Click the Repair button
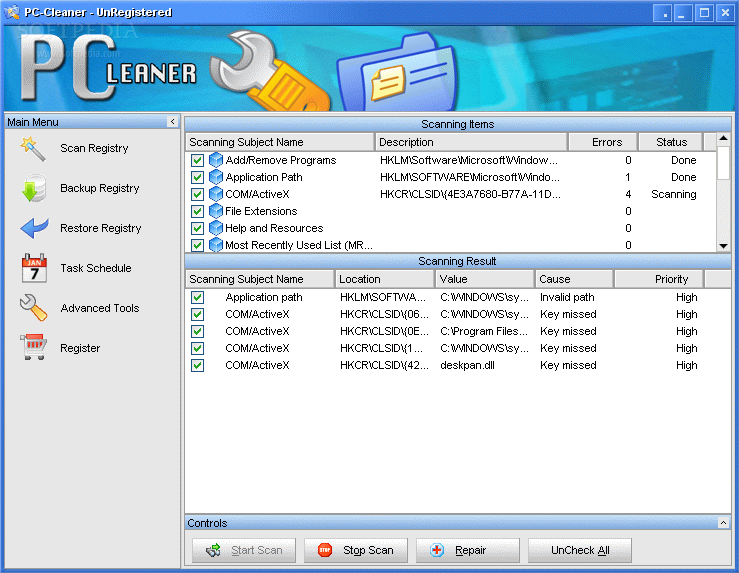739x573 pixels. 468,550
